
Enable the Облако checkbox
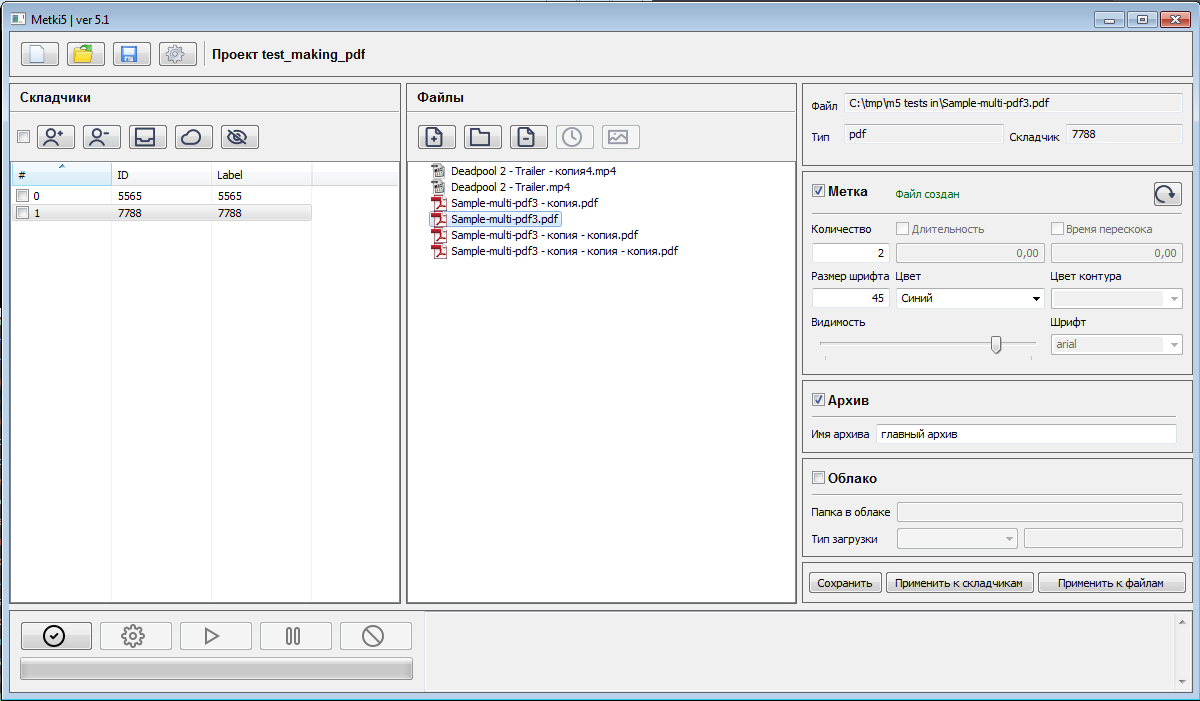coord(819,478)
